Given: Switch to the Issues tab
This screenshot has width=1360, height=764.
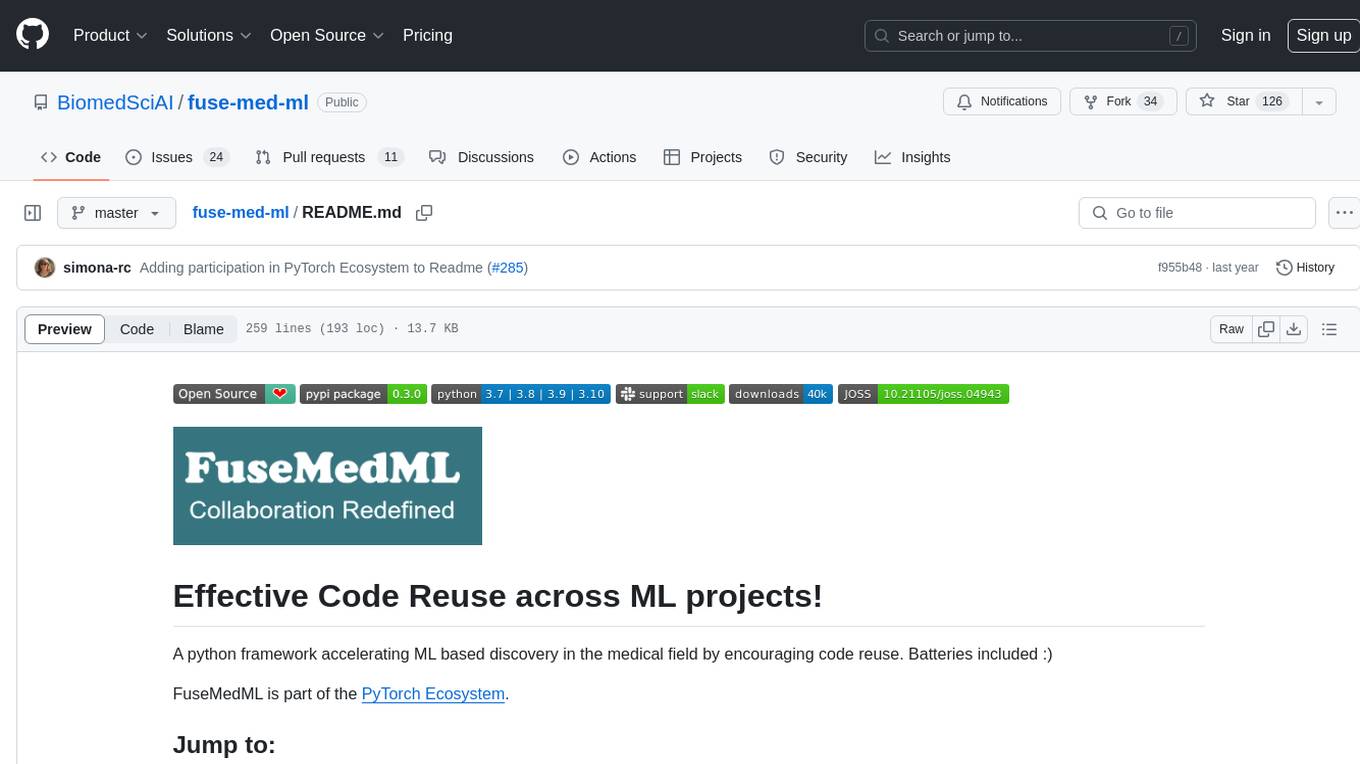Looking at the screenshot, I should pos(177,157).
